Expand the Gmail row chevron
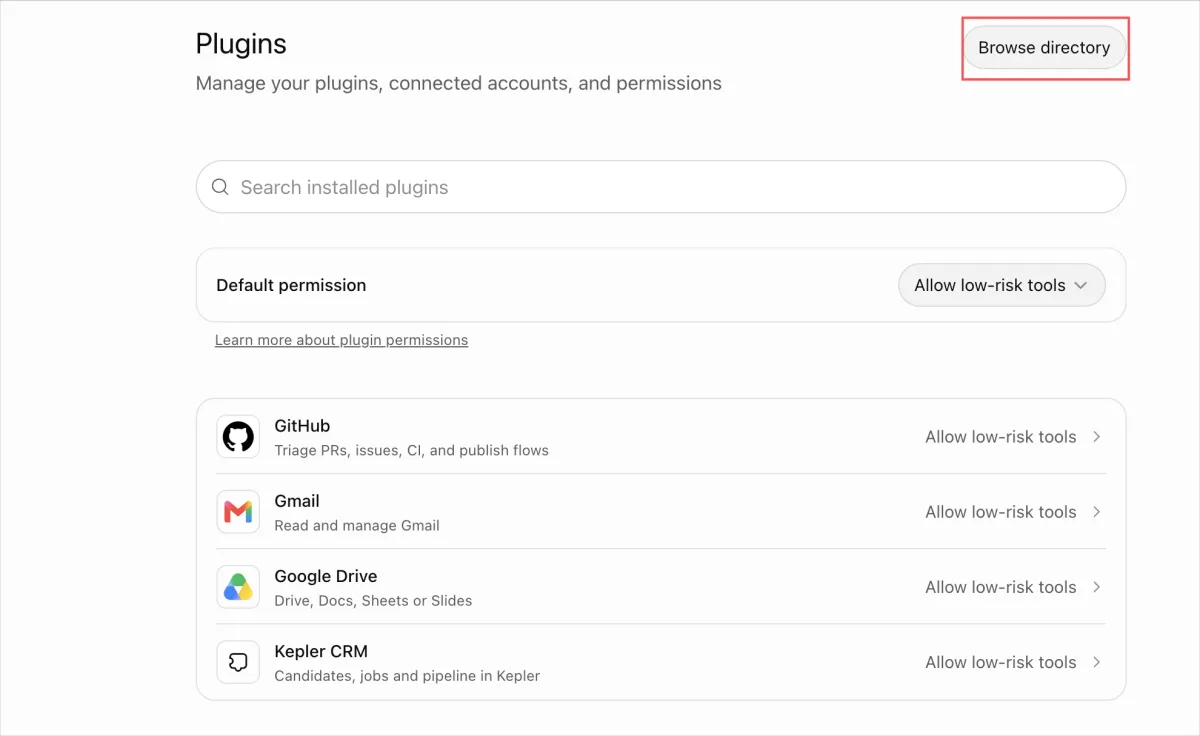The image size is (1200, 736). (1096, 512)
